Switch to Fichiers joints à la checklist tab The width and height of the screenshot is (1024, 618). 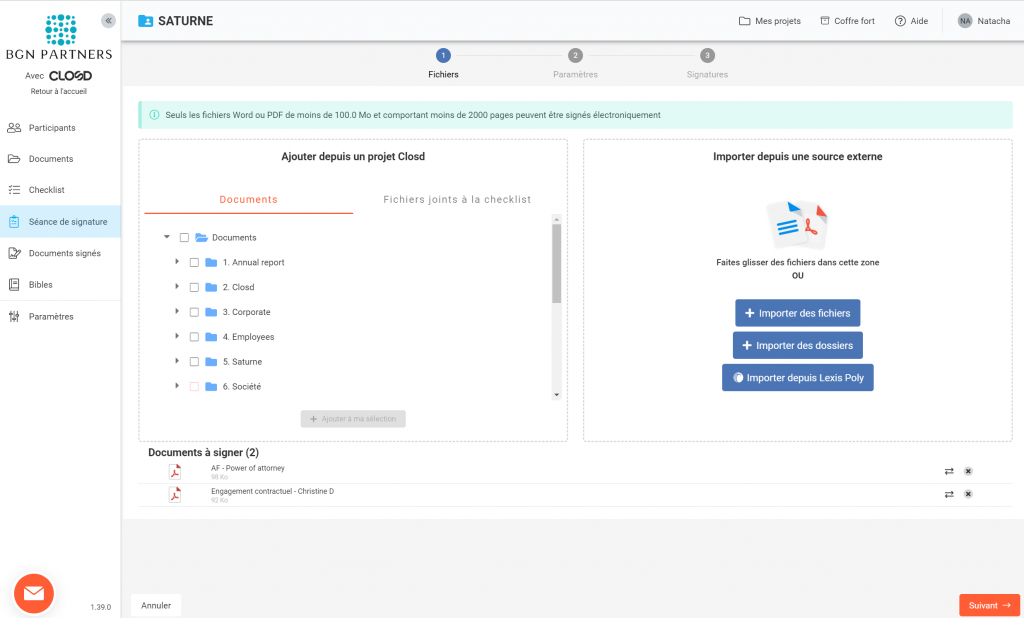tap(457, 200)
